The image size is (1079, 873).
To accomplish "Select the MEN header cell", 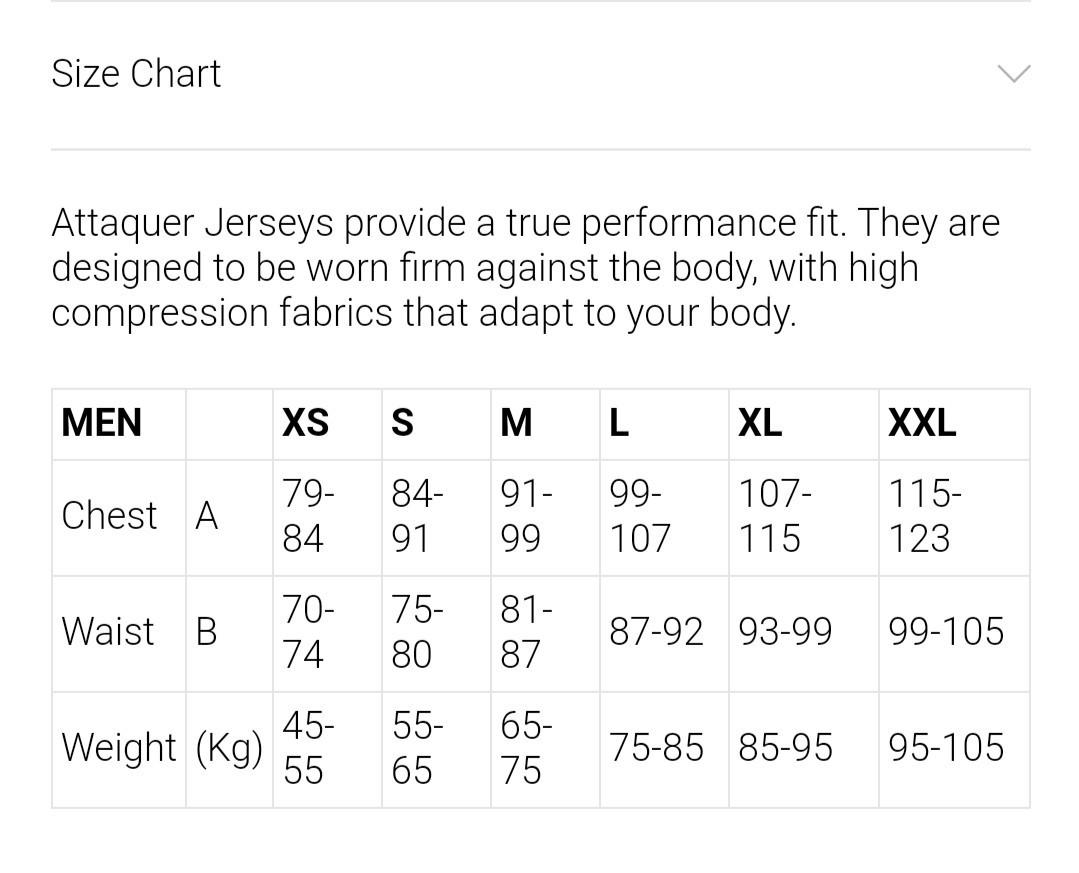I will pyautogui.click(x=102, y=423).
